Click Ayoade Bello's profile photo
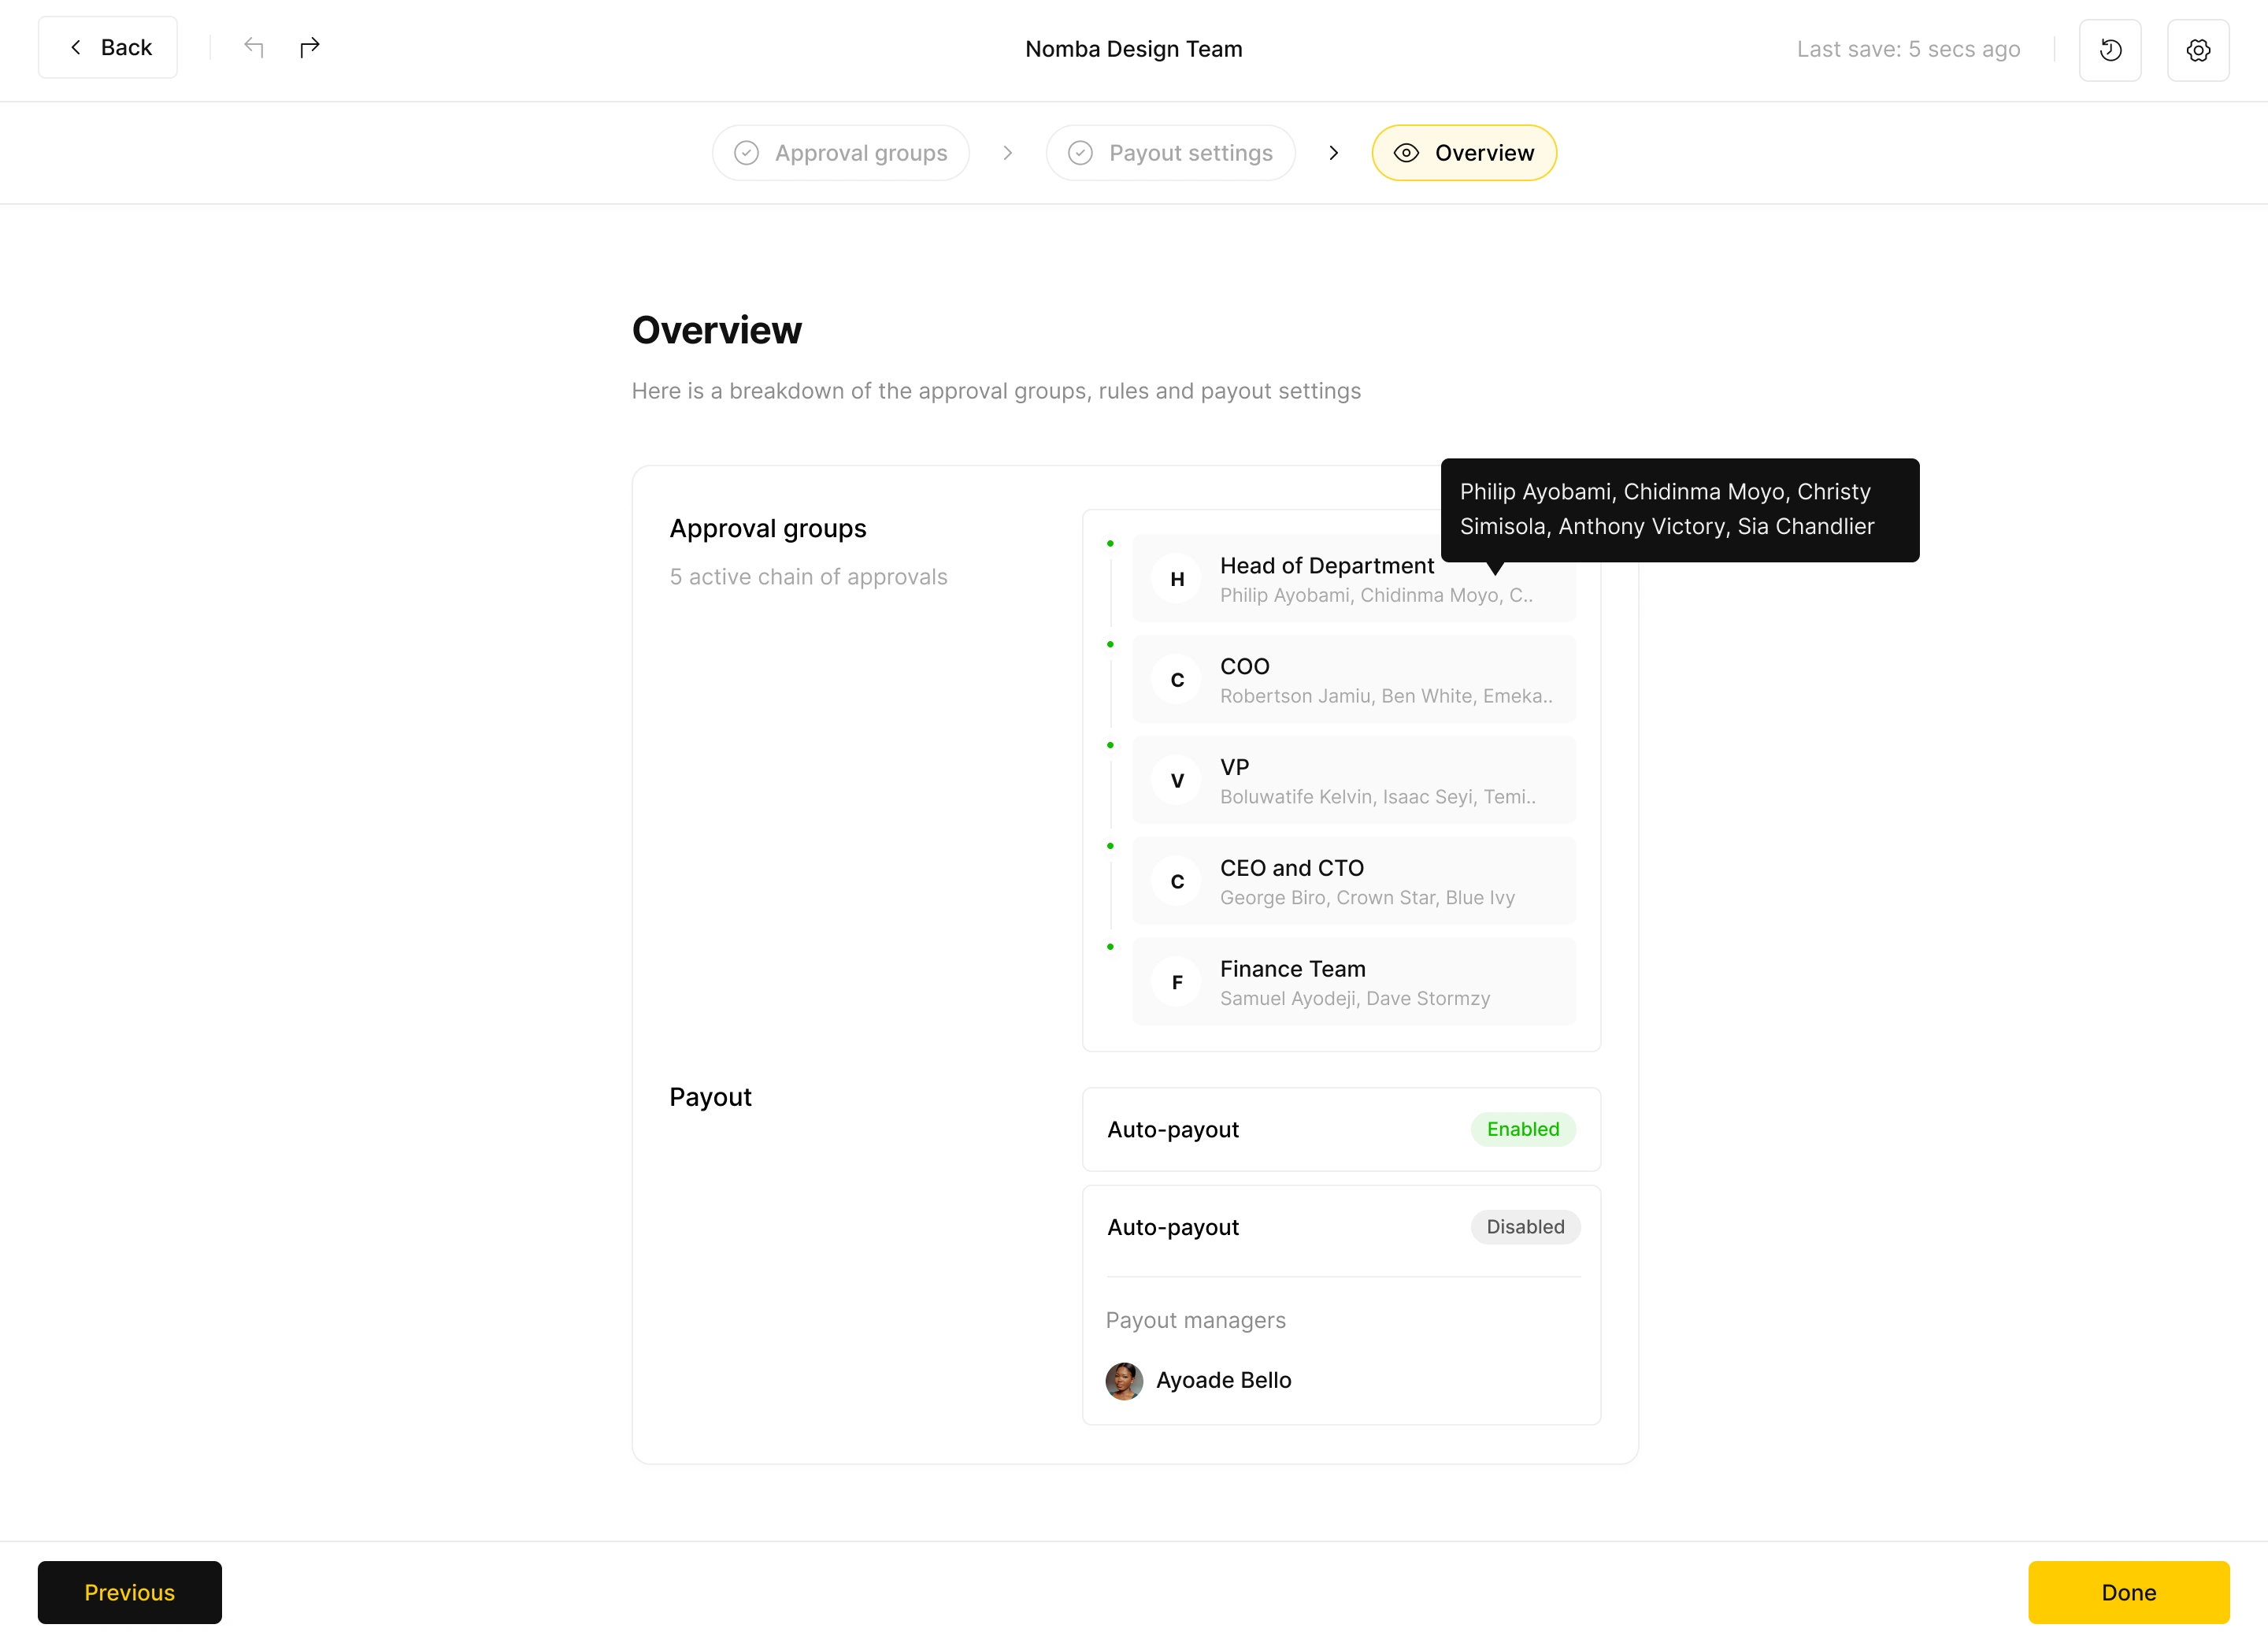The image size is (2268, 1643). coord(1124,1380)
